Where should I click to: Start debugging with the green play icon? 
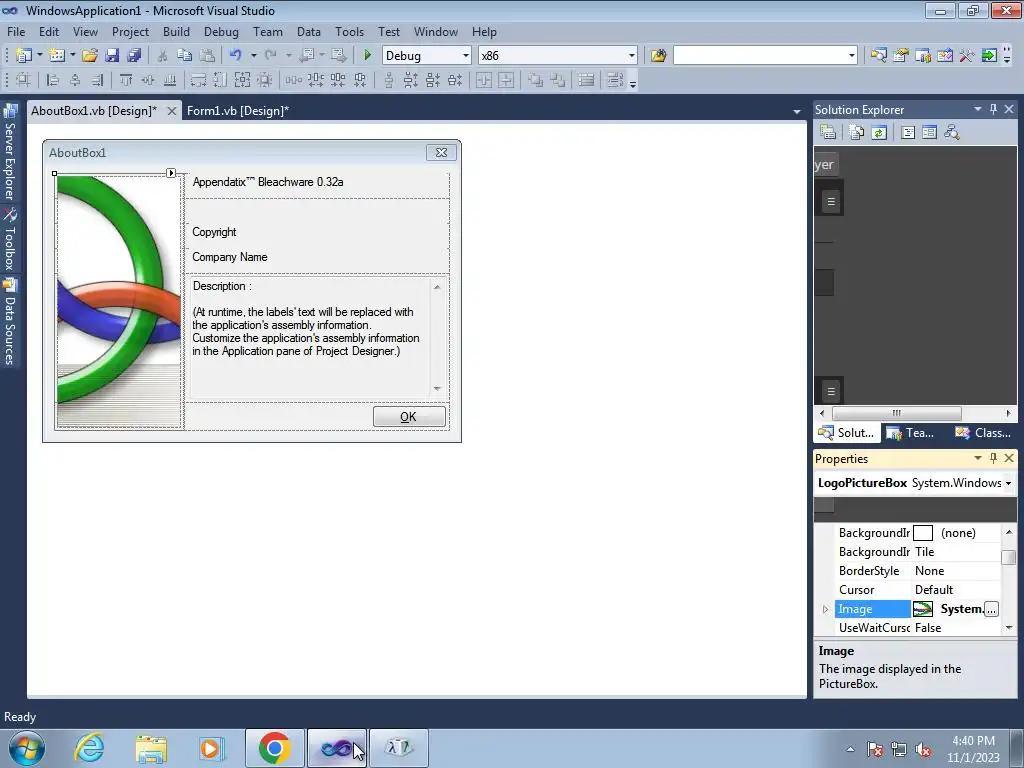tap(367, 56)
